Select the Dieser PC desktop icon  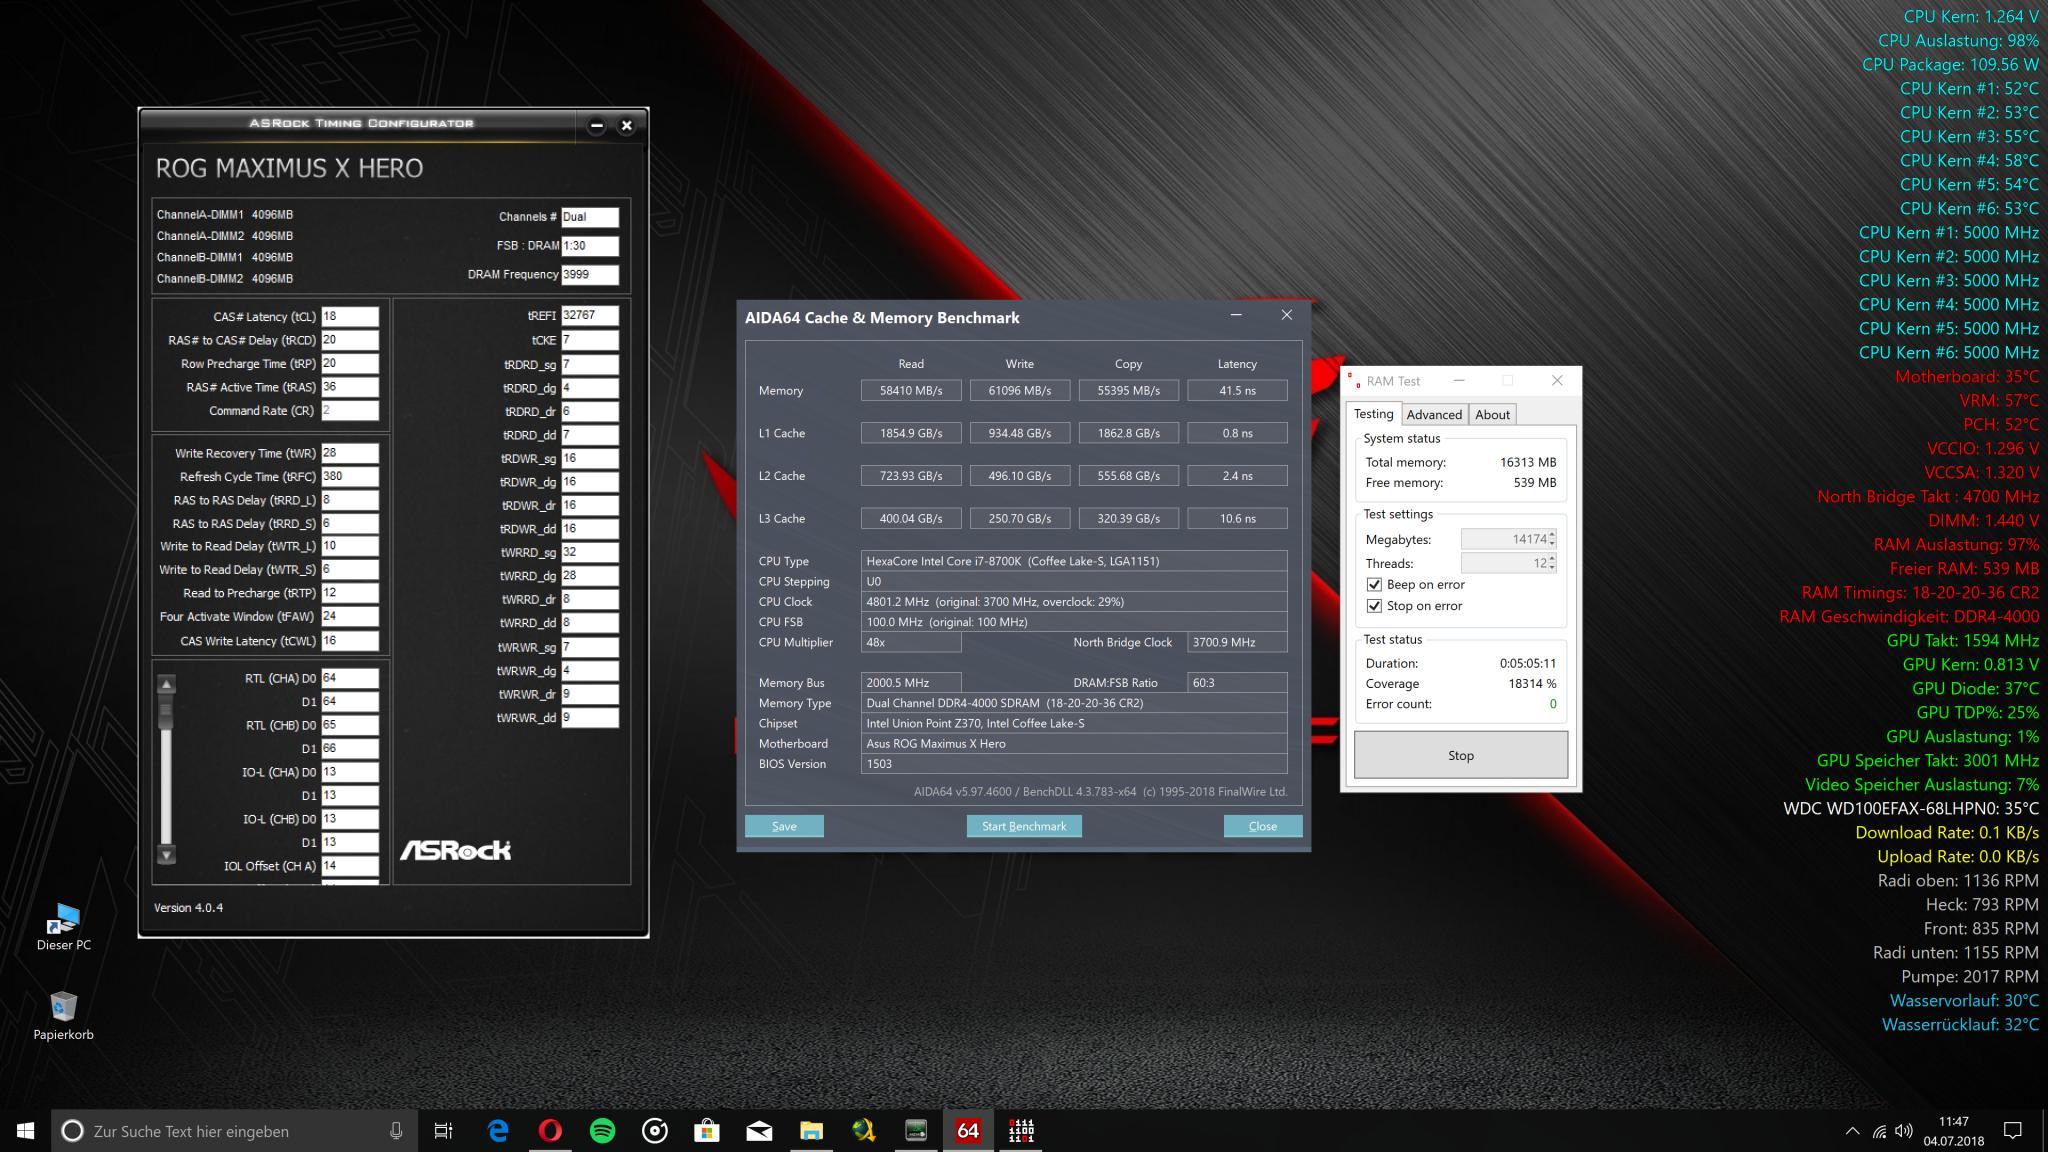click(64, 926)
